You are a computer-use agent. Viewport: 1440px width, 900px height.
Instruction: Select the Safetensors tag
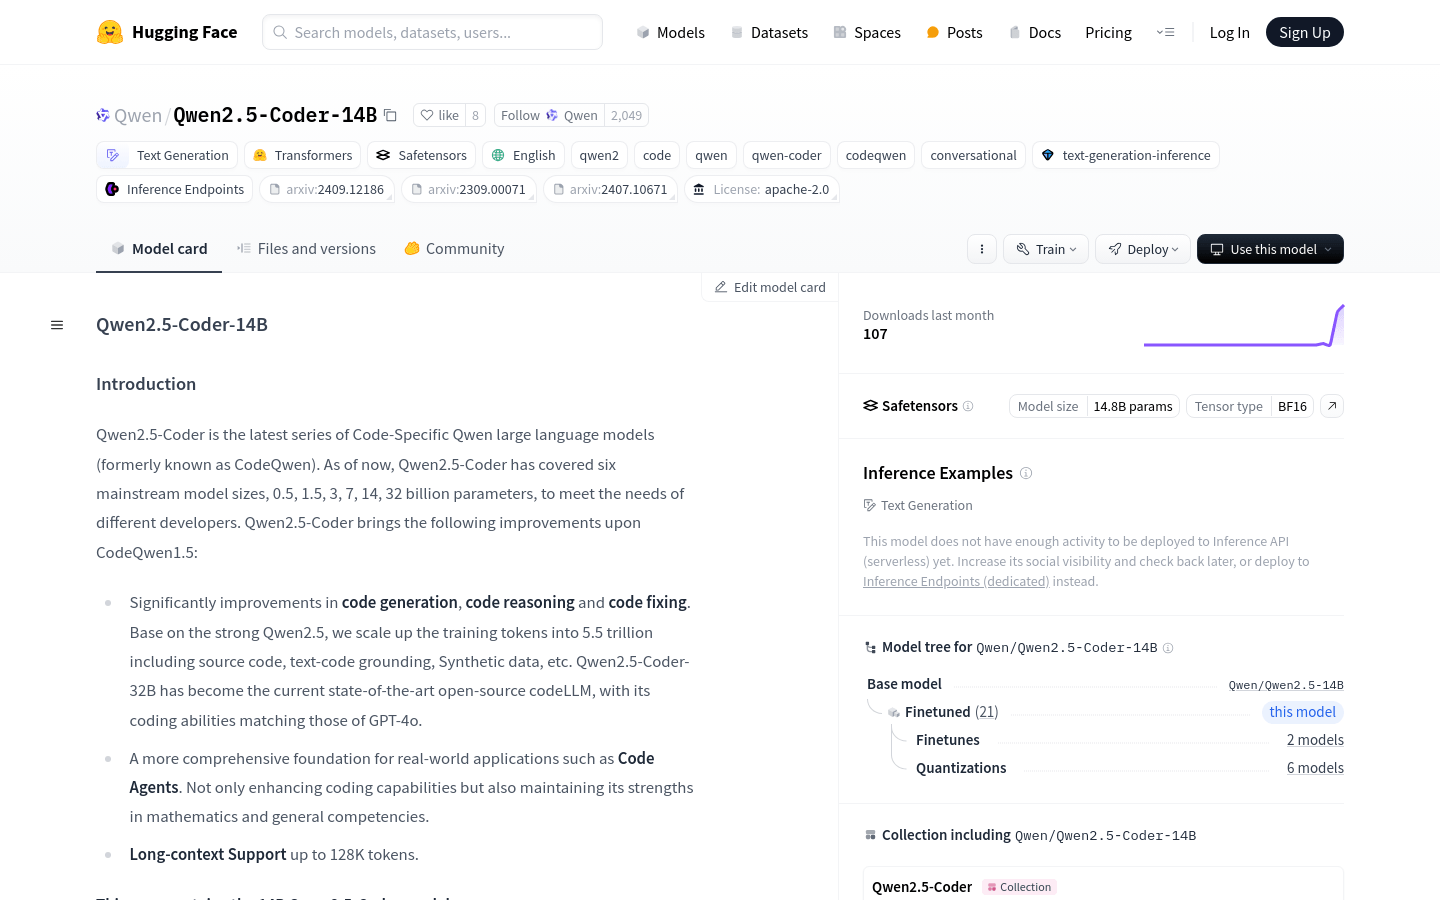(x=421, y=155)
